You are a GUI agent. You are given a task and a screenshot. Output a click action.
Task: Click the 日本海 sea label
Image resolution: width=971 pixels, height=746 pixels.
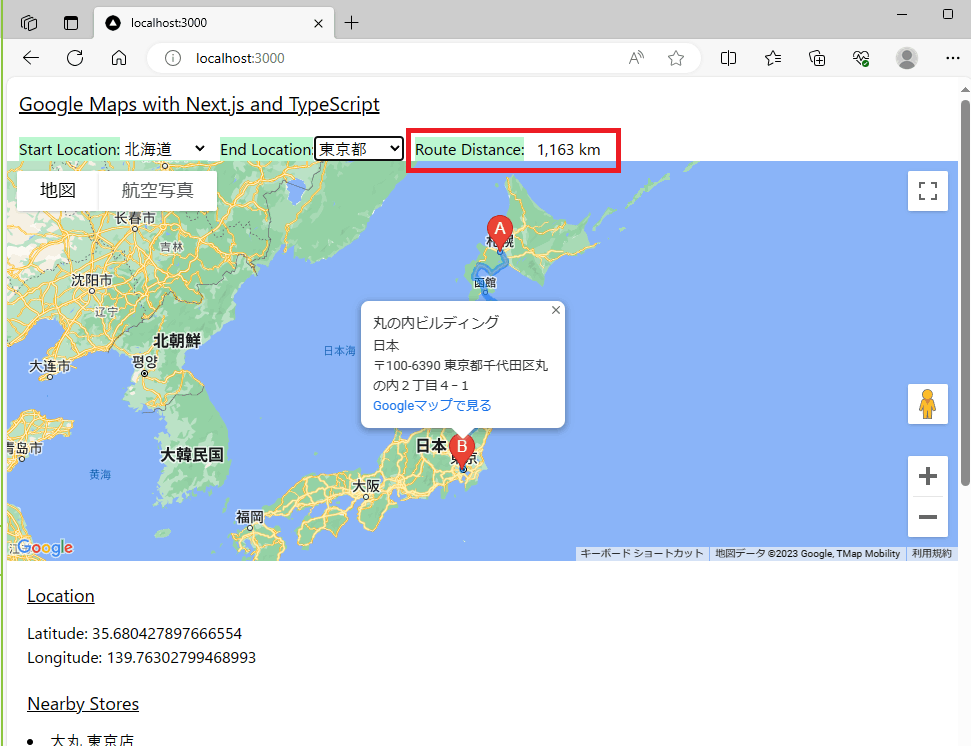point(339,351)
